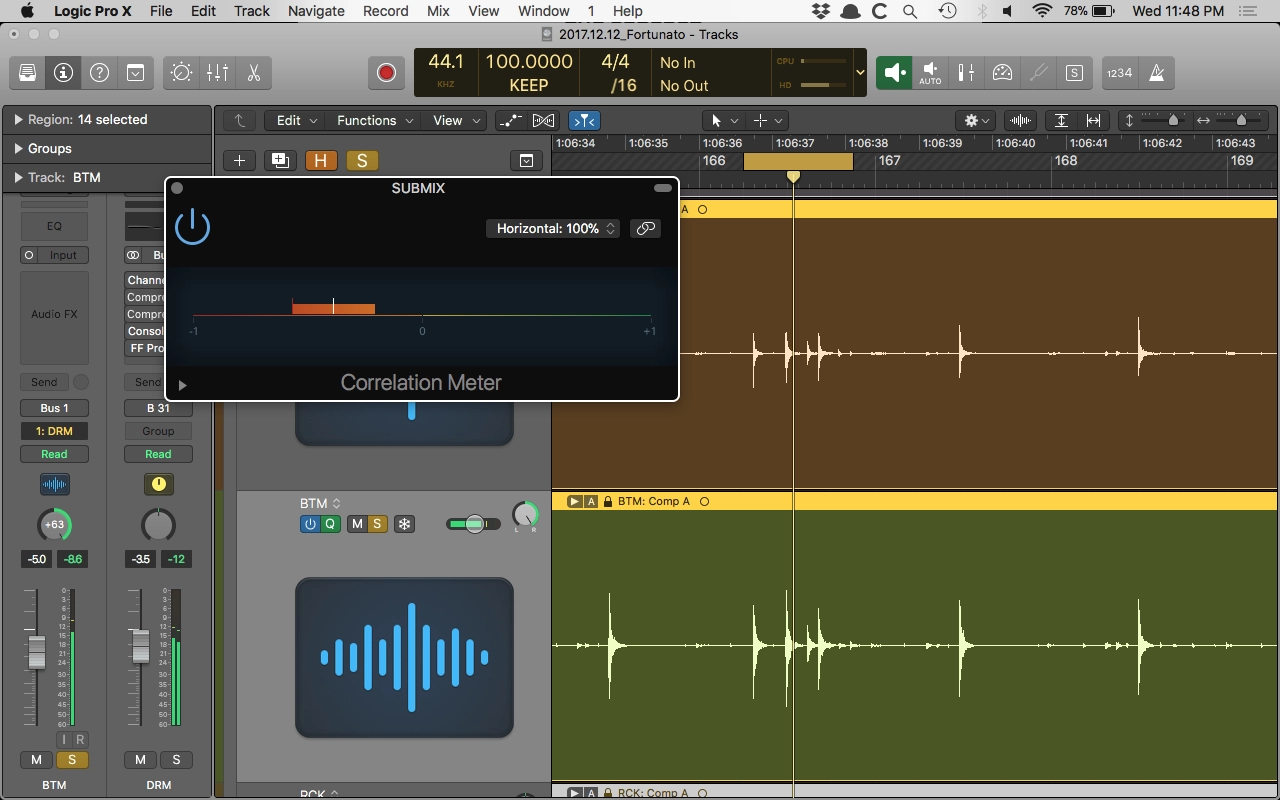Open Smart Controls
1280x800 pixels.
point(181,73)
